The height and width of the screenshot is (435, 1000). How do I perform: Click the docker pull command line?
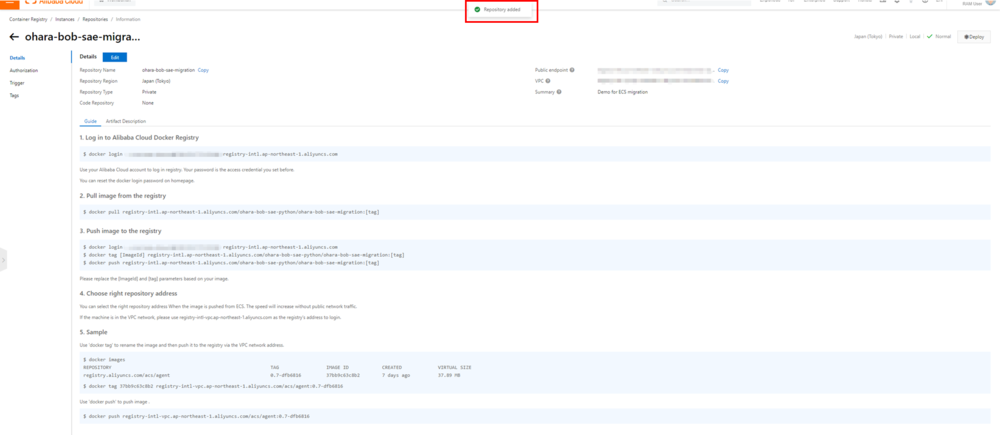(232, 212)
